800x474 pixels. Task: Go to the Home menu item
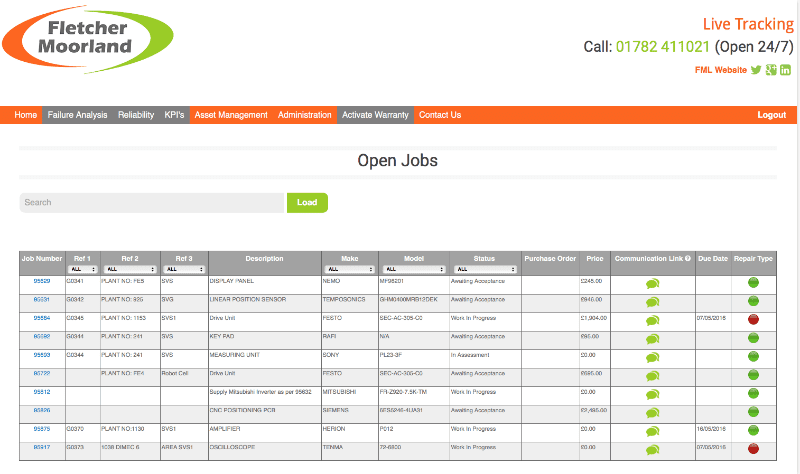[26, 115]
